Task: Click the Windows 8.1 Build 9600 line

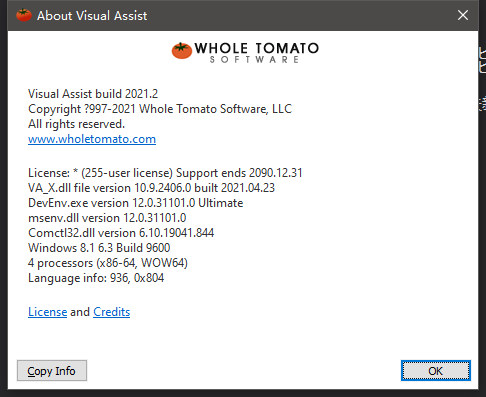Action: pyautogui.click(x=99, y=248)
